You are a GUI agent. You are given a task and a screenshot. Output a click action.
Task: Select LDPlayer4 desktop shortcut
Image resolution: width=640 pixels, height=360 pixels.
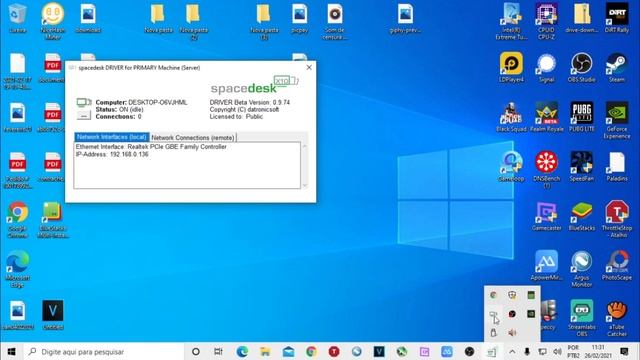[511, 67]
